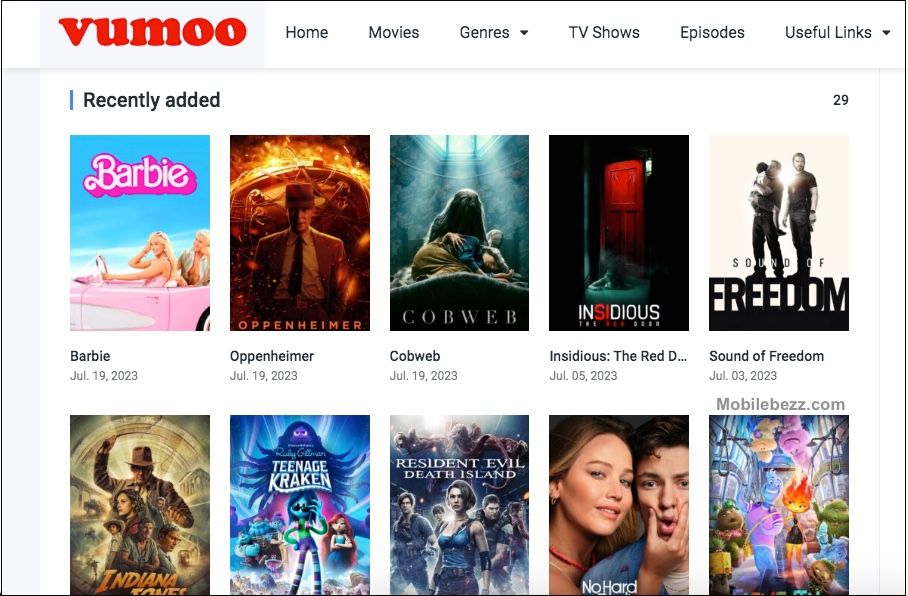Open the Sound of Freedom poster

point(779,233)
